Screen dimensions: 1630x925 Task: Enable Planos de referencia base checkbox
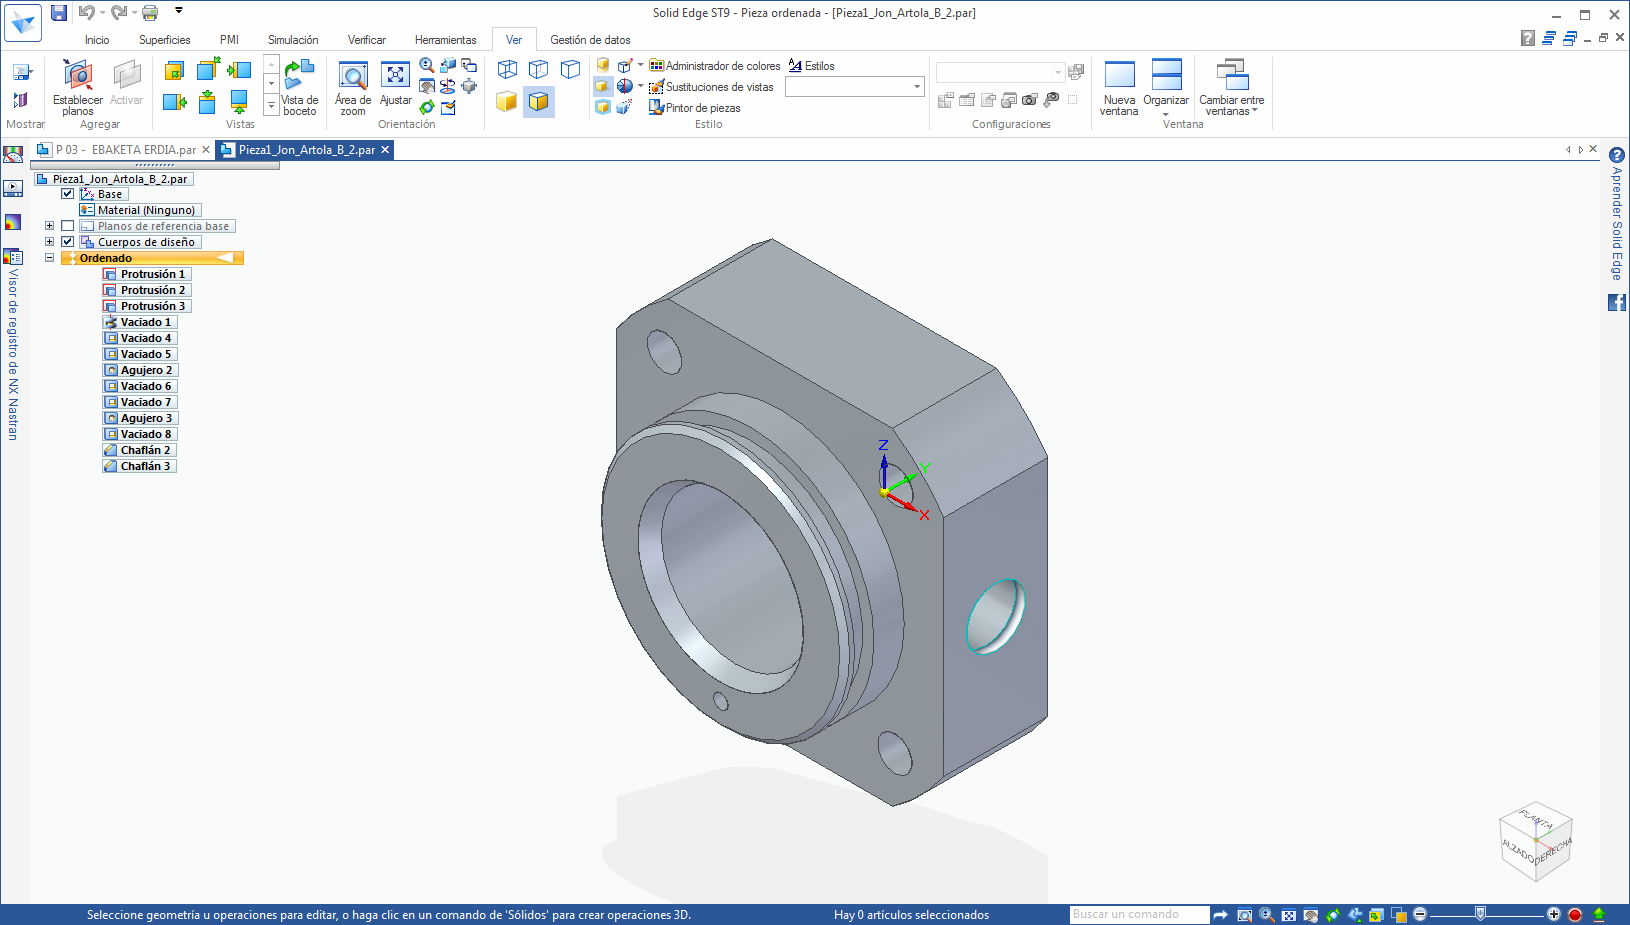click(68, 226)
